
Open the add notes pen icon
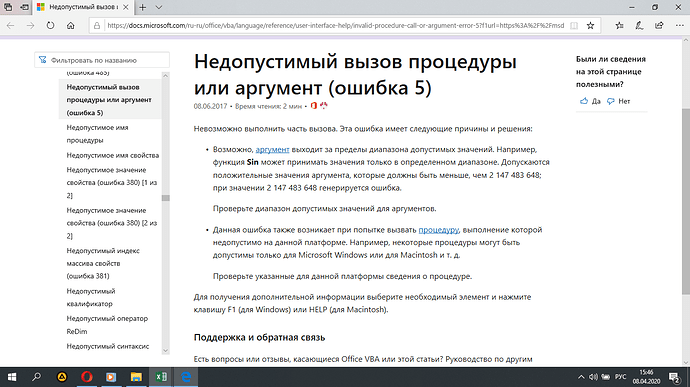(x=639, y=26)
